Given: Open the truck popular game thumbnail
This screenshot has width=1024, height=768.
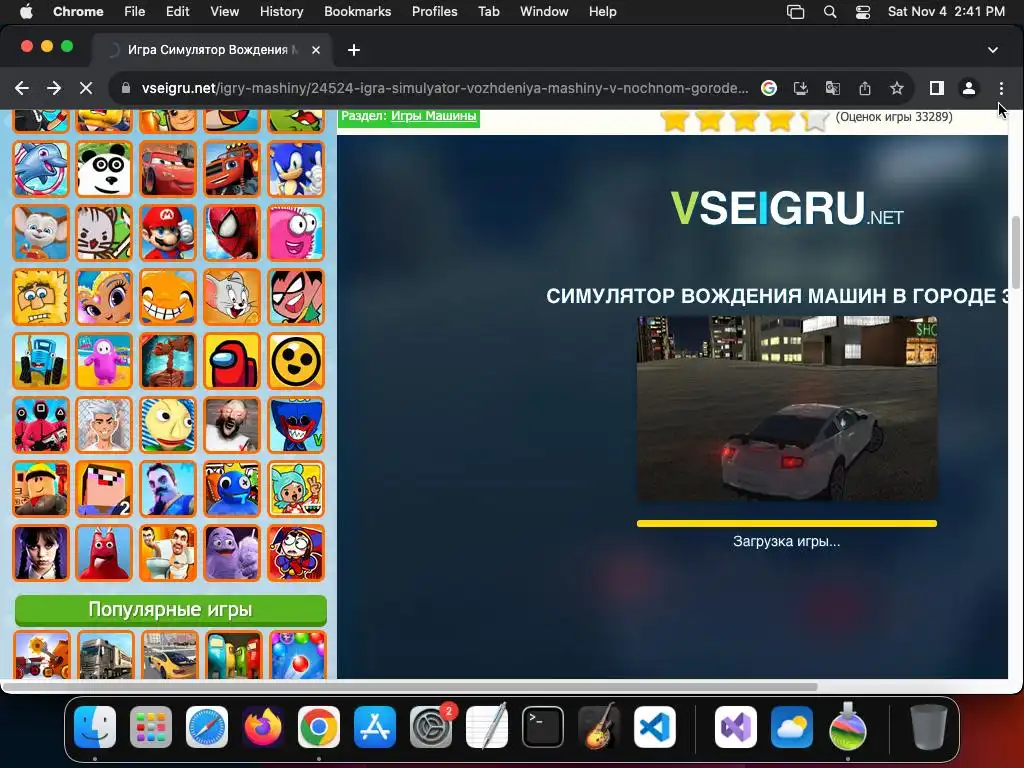Looking at the screenshot, I should point(105,655).
